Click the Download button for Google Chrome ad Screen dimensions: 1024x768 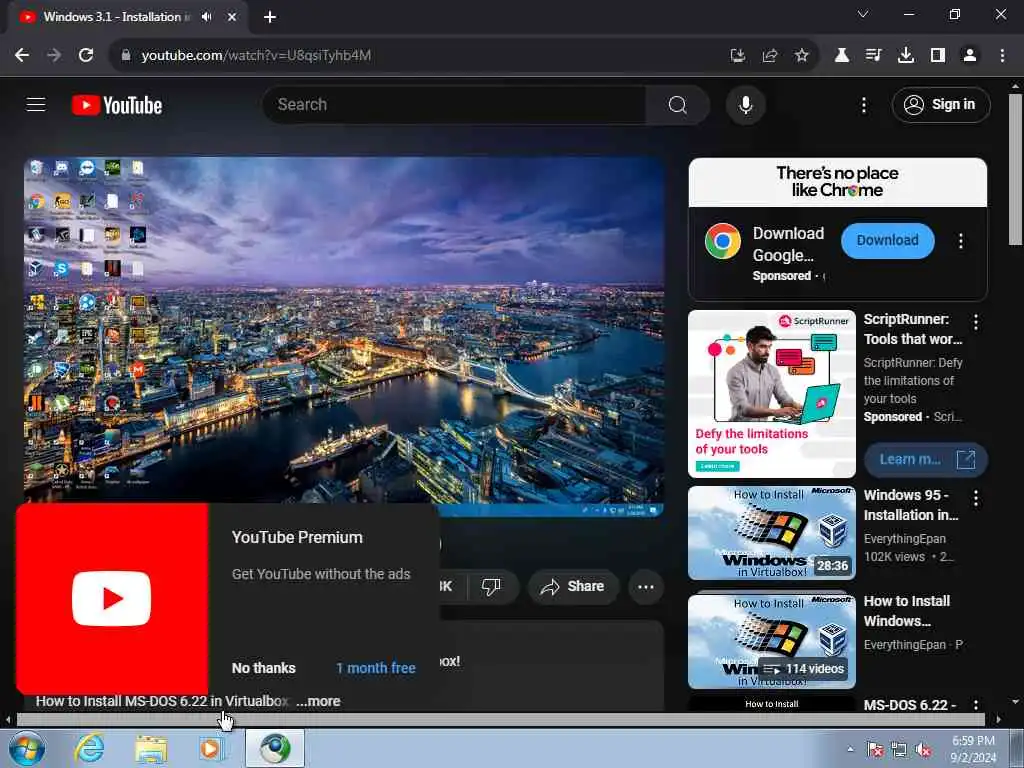coord(888,240)
